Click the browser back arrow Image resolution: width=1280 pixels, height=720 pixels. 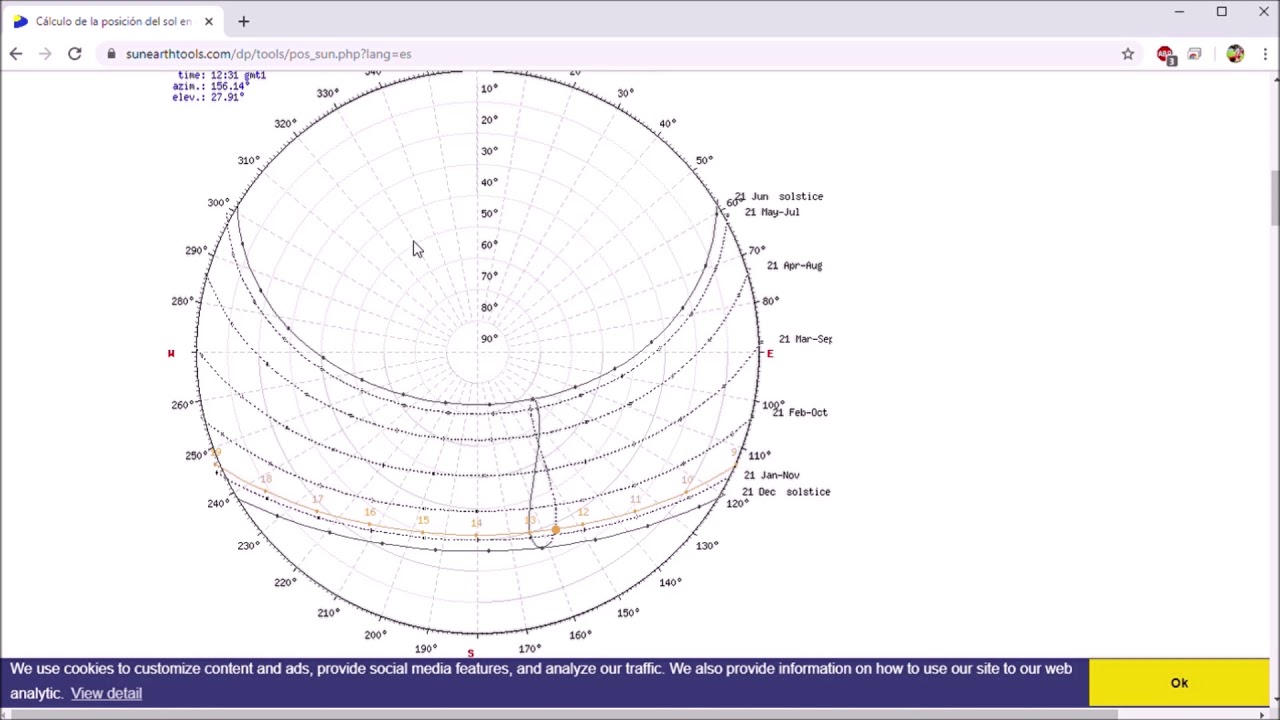[16, 54]
